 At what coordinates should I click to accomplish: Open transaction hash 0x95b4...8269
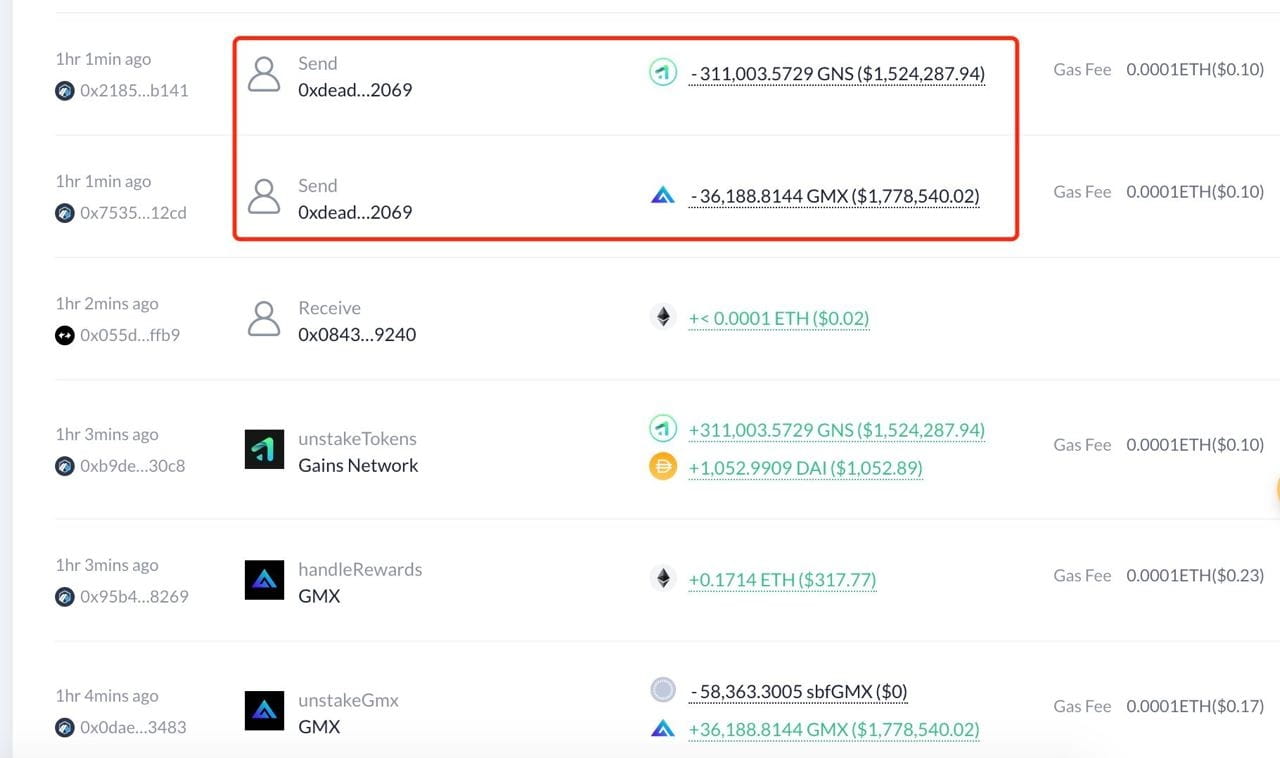click(x=134, y=596)
